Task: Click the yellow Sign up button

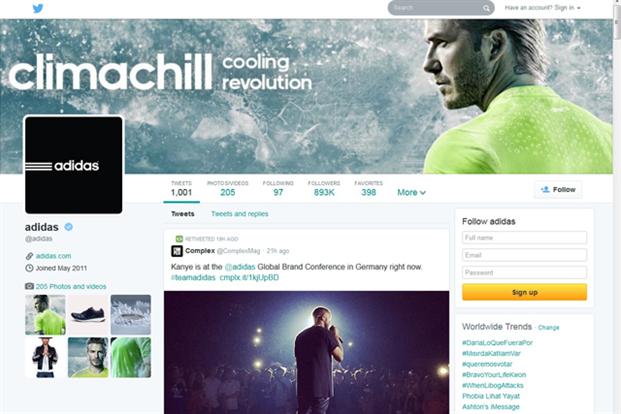Action: point(524,292)
